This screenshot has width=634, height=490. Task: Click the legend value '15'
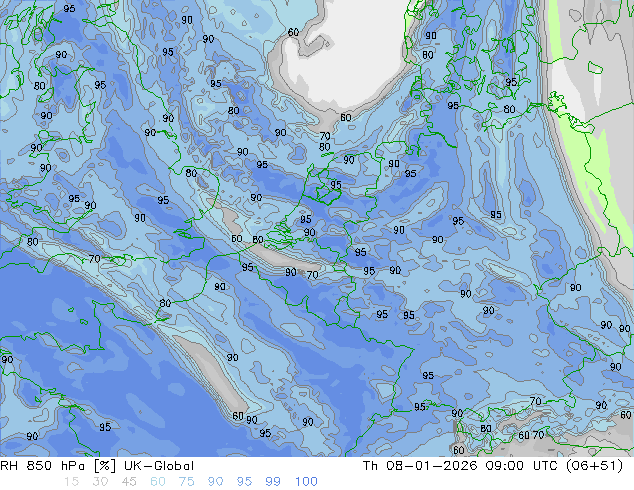click(71, 482)
